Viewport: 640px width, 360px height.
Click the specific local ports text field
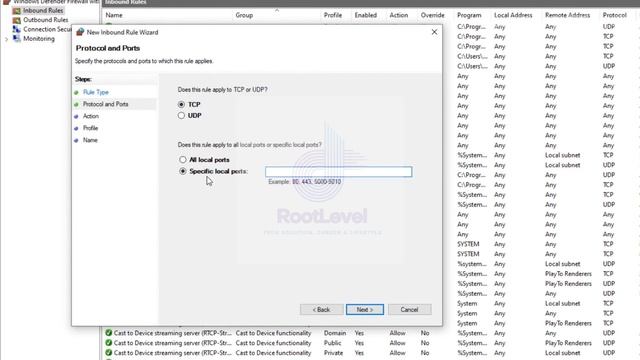pos(338,171)
